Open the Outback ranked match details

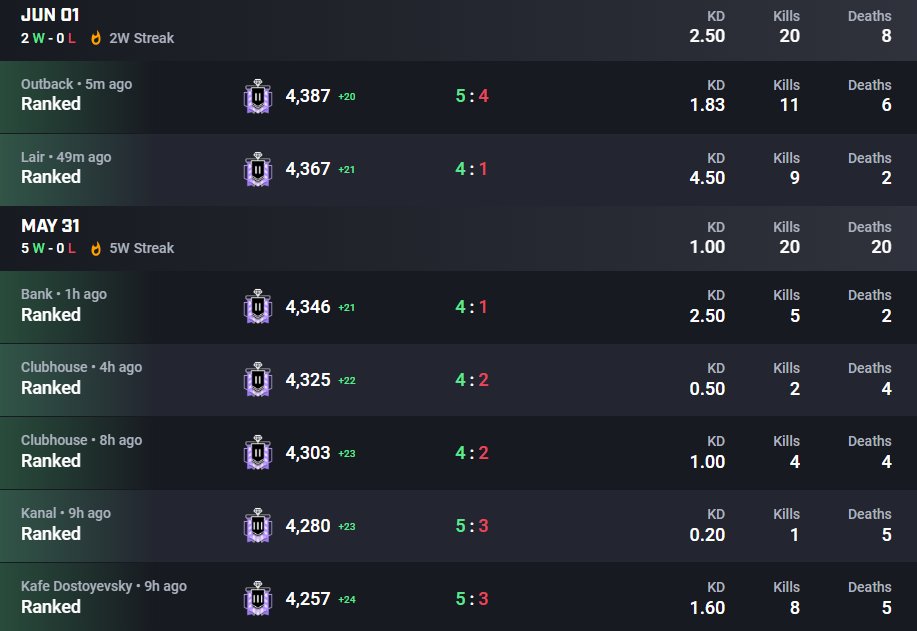[458, 97]
